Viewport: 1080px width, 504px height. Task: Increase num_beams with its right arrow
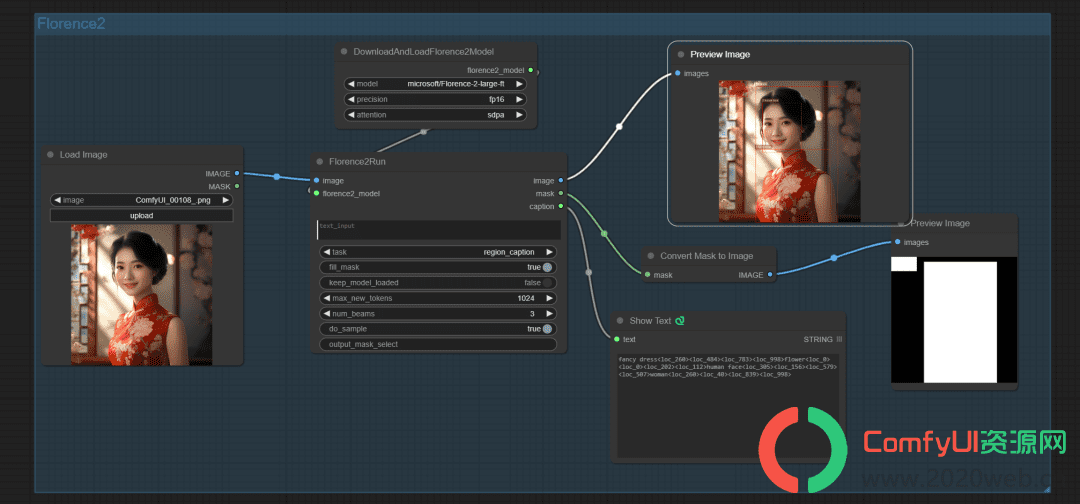coord(549,314)
